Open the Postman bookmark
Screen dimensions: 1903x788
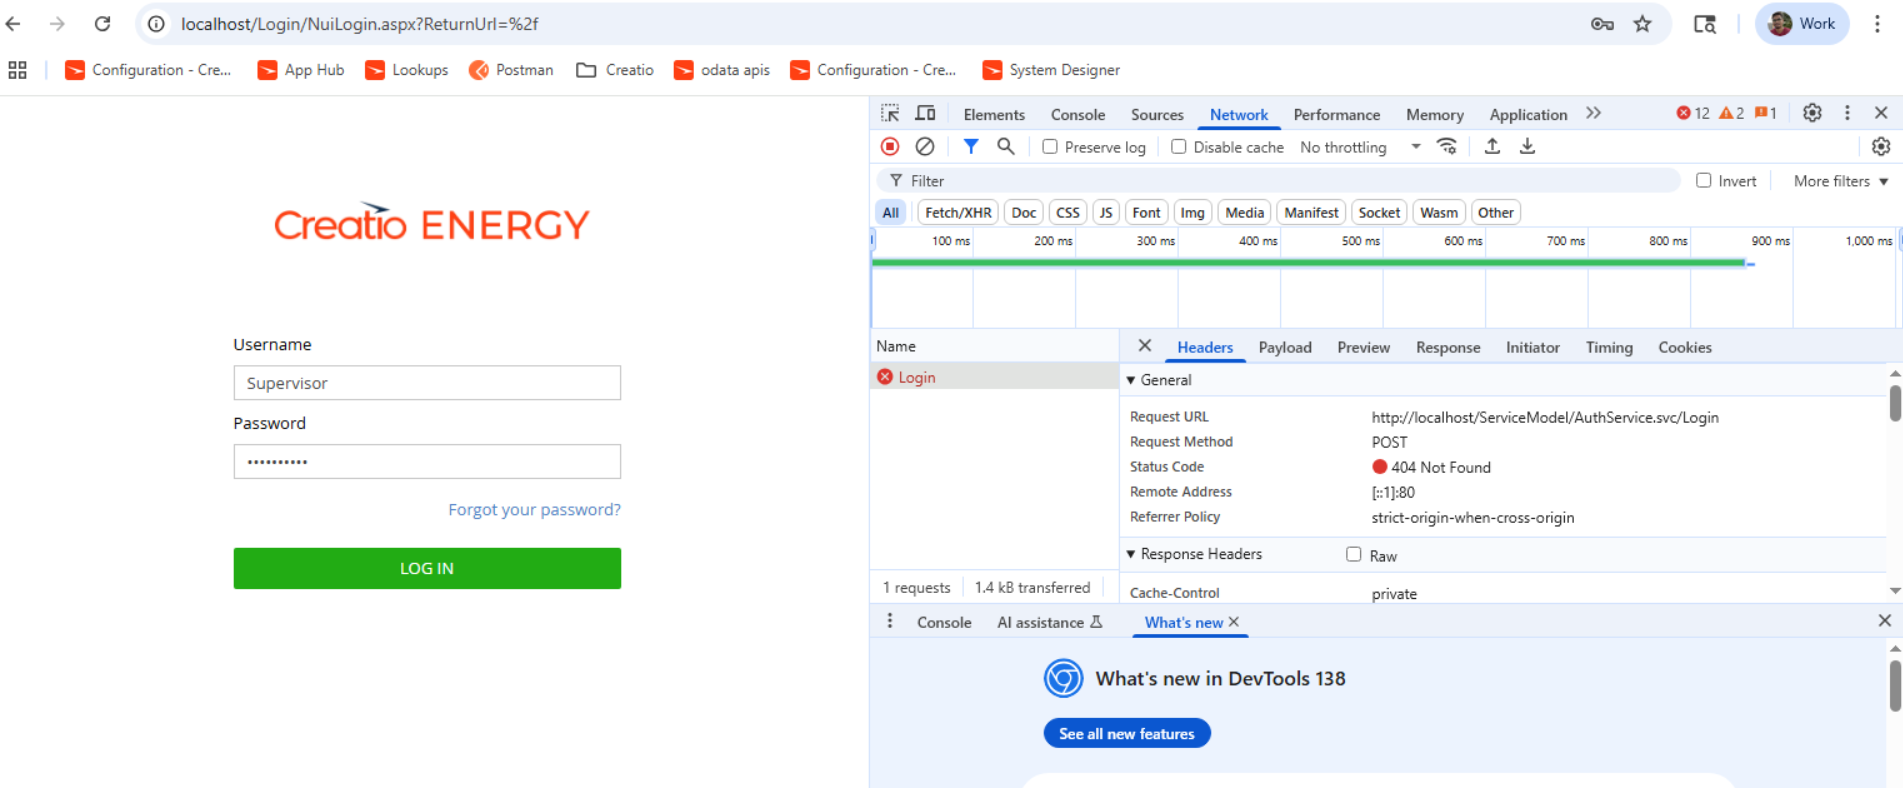point(511,70)
